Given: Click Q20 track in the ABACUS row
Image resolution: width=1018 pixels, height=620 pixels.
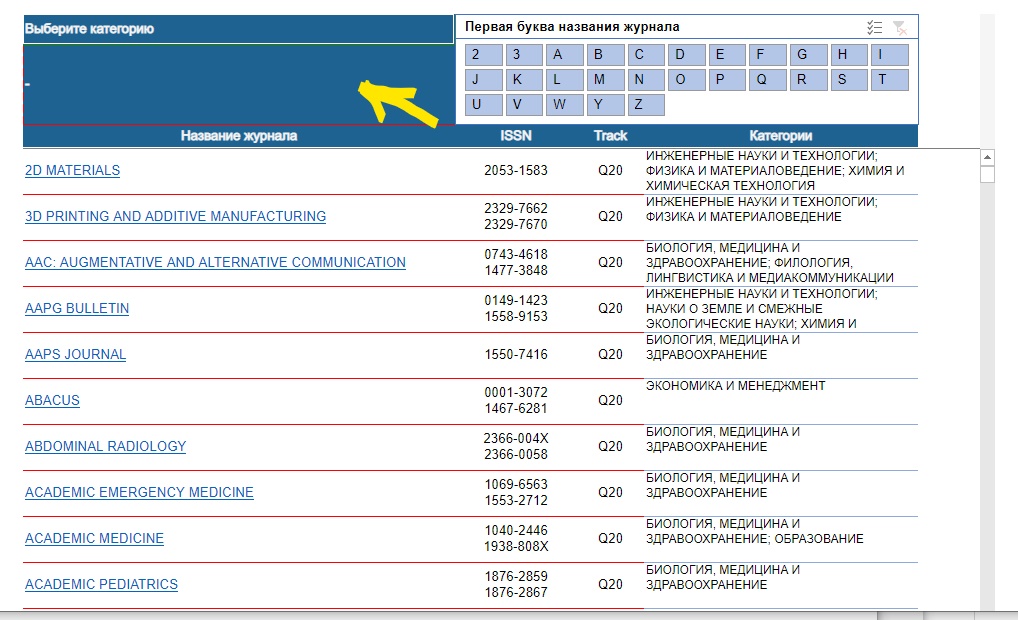Looking at the screenshot, I should pos(610,401).
